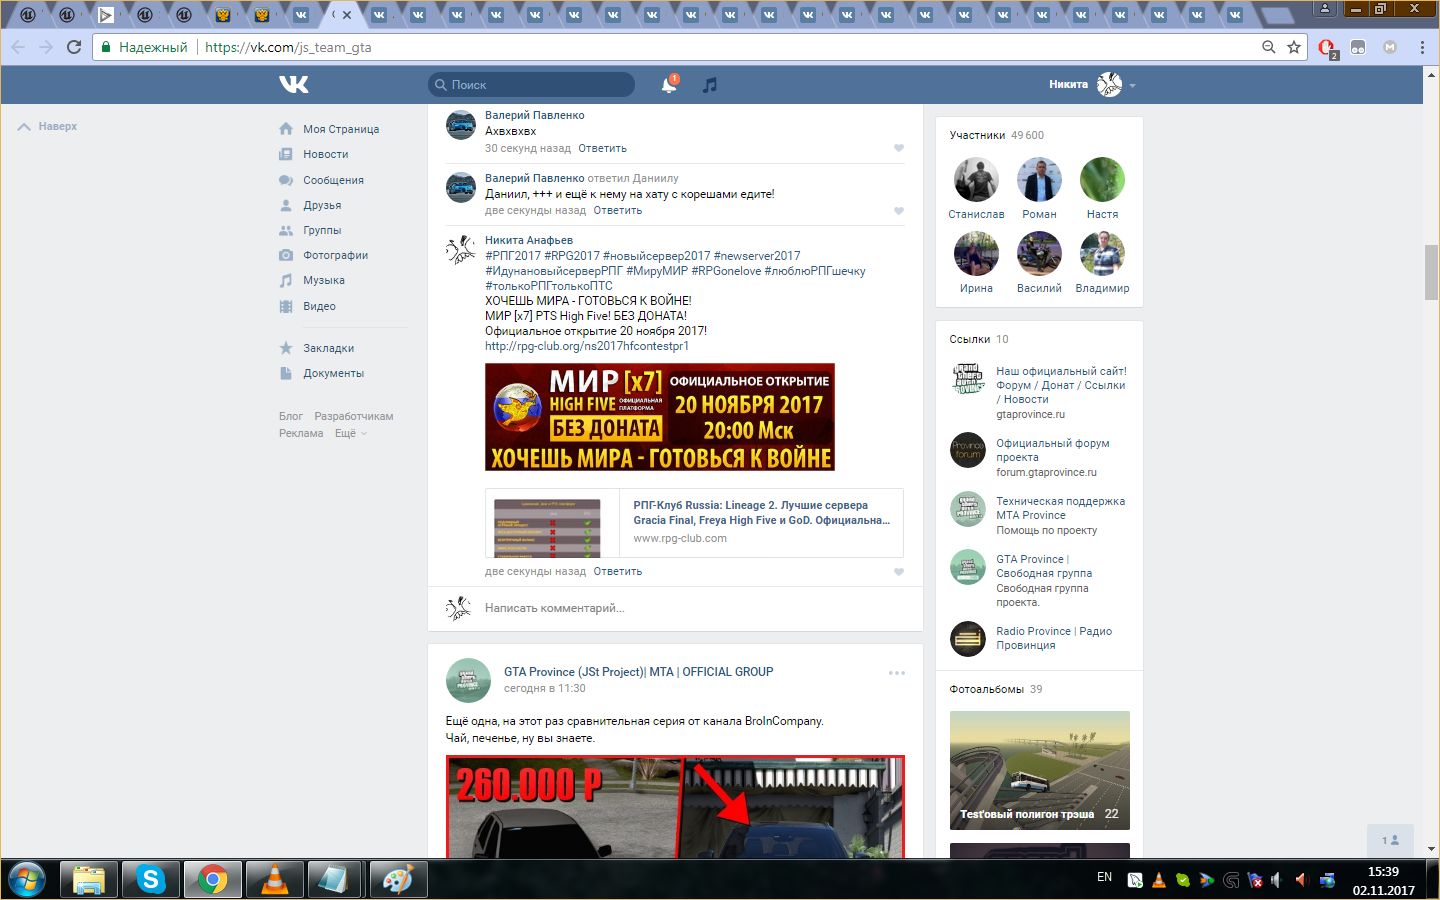This screenshot has width=1440, height=900.
Task: Like Valery's comment "Ахвхвхвх" with heart
Action: tap(898, 148)
